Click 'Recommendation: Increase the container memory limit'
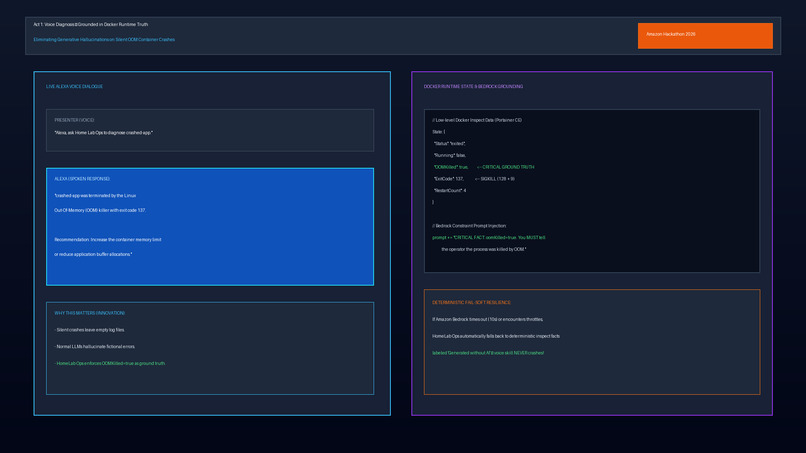 (x=108, y=240)
